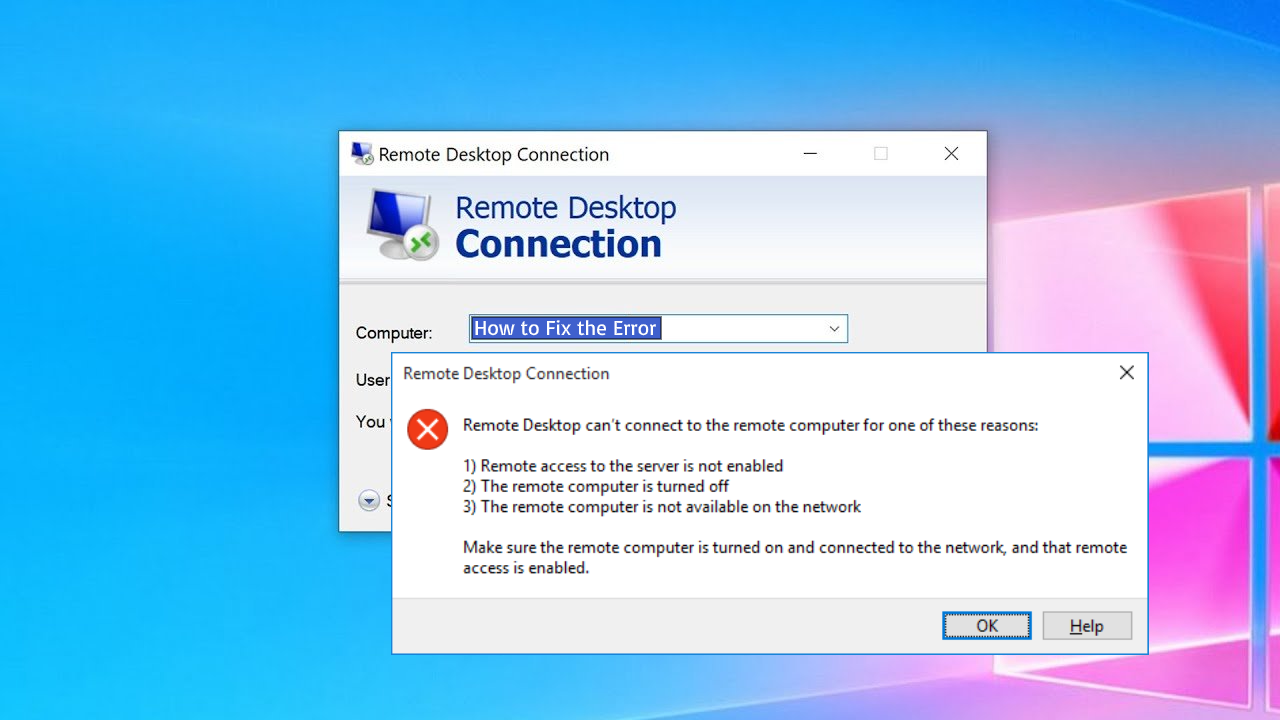The height and width of the screenshot is (720, 1280).
Task: Click the main window's title bar text
Action: coord(494,155)
